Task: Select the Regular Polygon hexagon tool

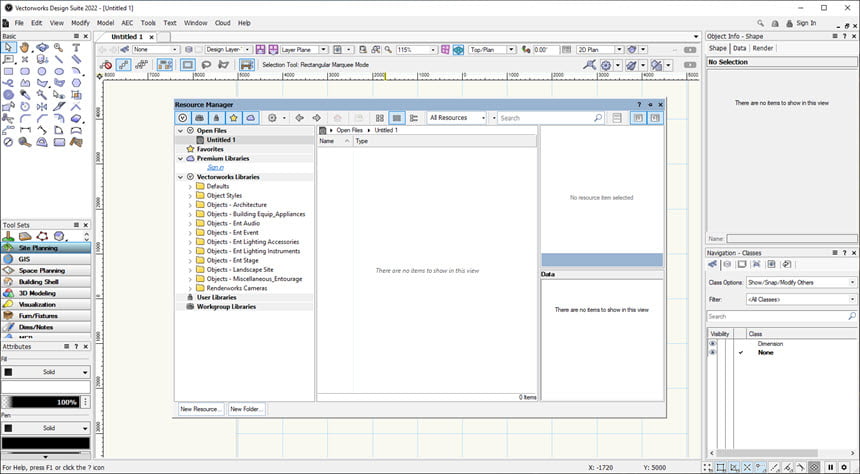Action: [x=76, y=83]
